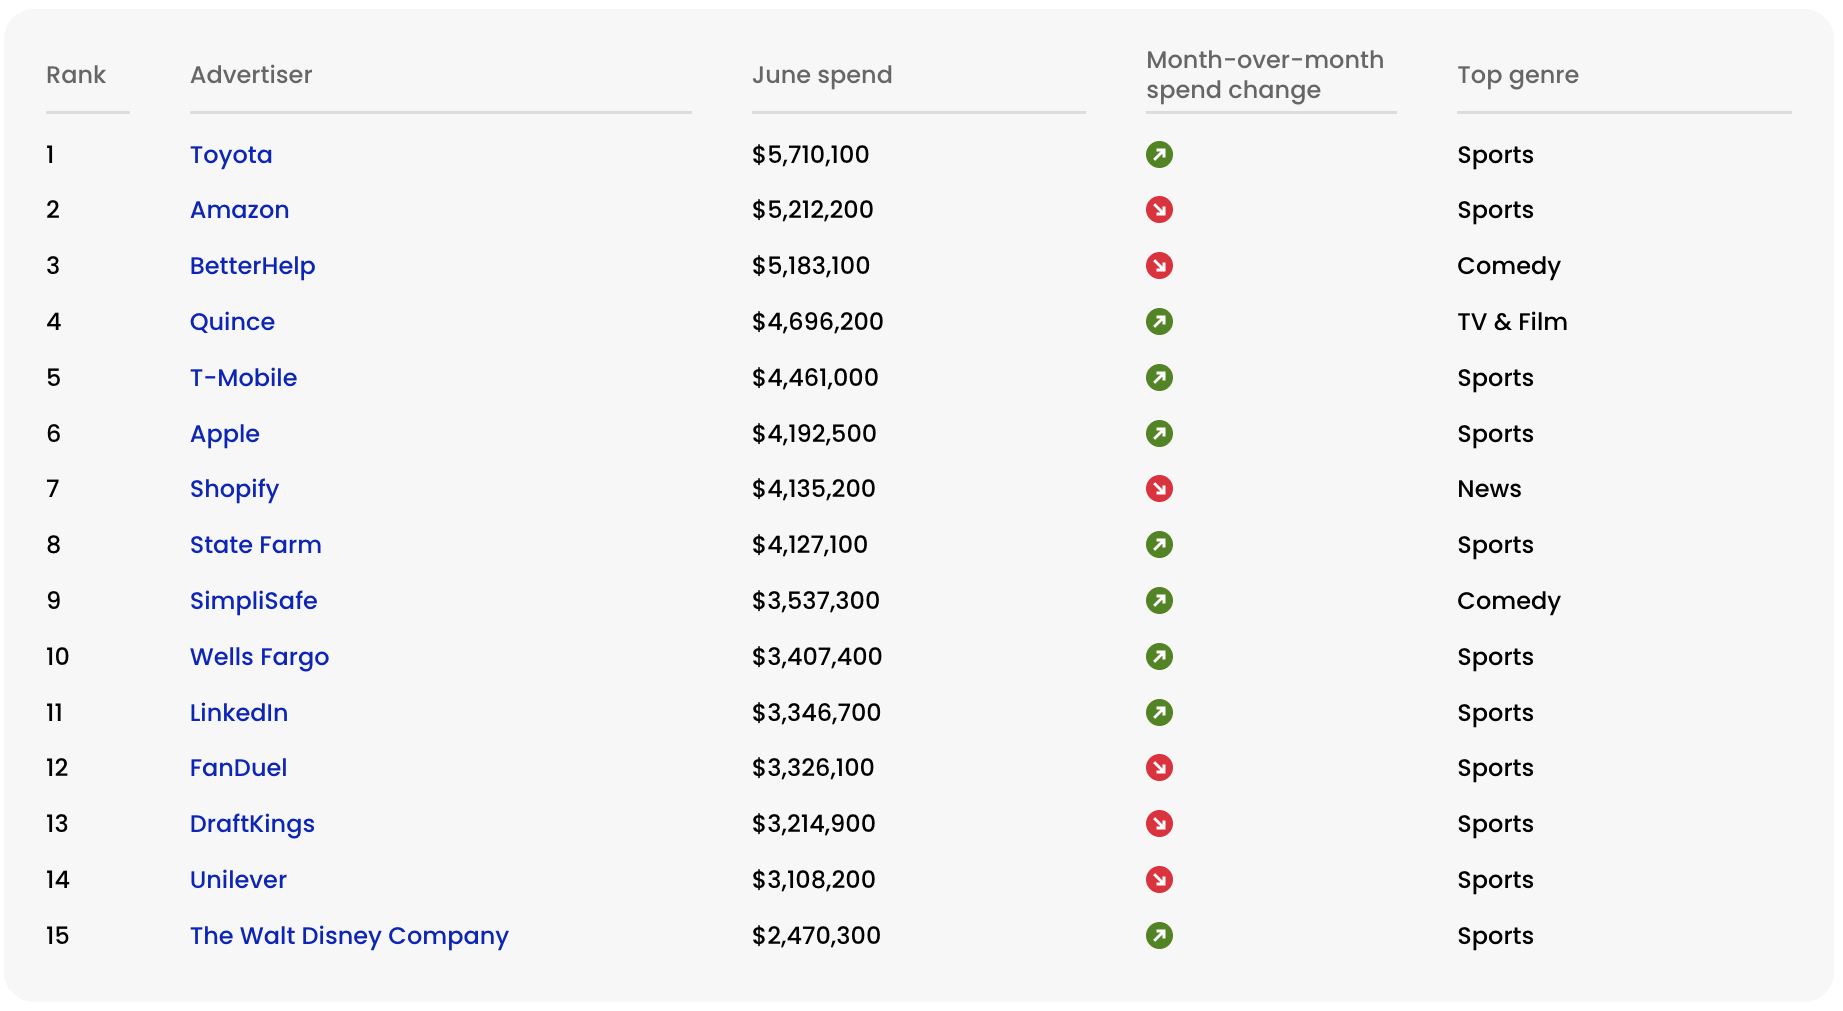Open The Walt Disney Company link
1843x1011 pixels.
pyautogui.click(x=349, y=936)
